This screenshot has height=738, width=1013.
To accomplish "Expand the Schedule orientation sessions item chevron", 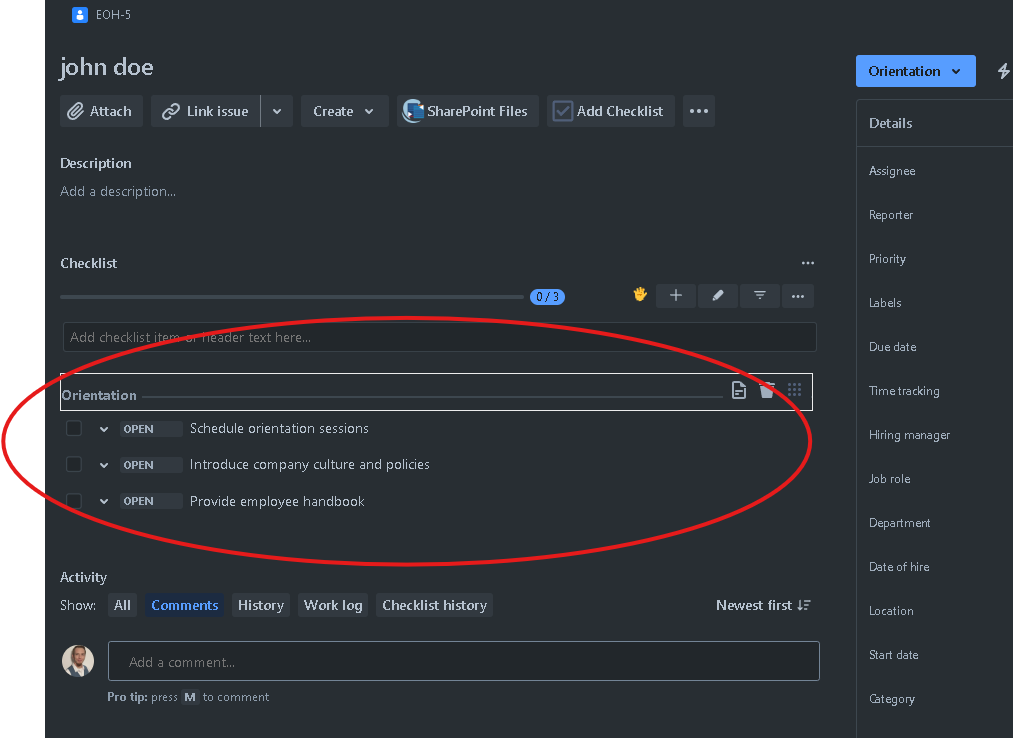I will click(104, 429).
